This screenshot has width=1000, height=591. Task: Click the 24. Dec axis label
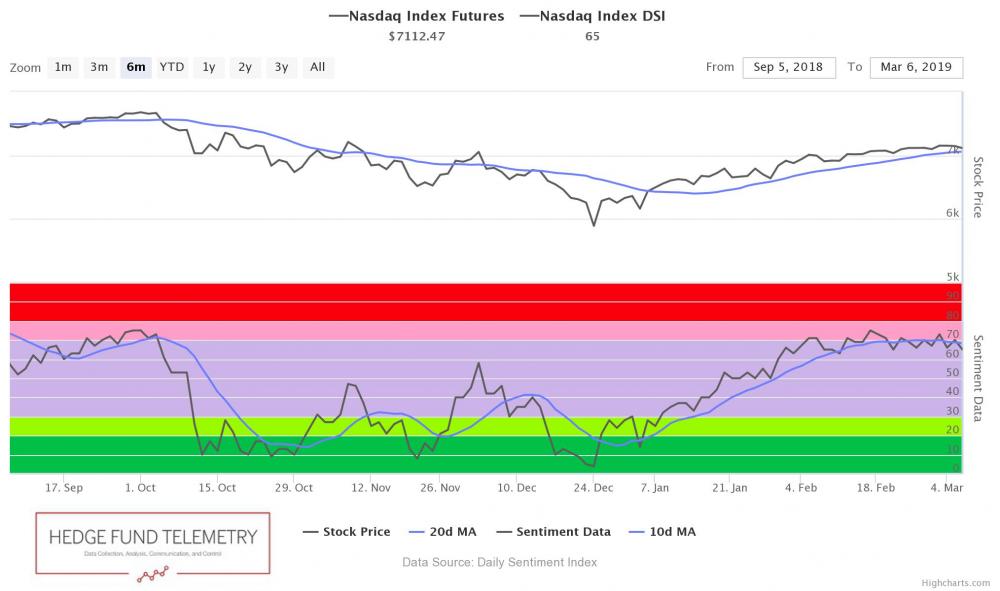point(593,488)
